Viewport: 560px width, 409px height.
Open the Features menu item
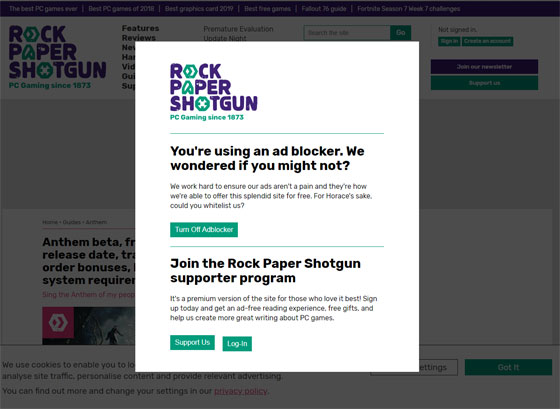point(140,28)
